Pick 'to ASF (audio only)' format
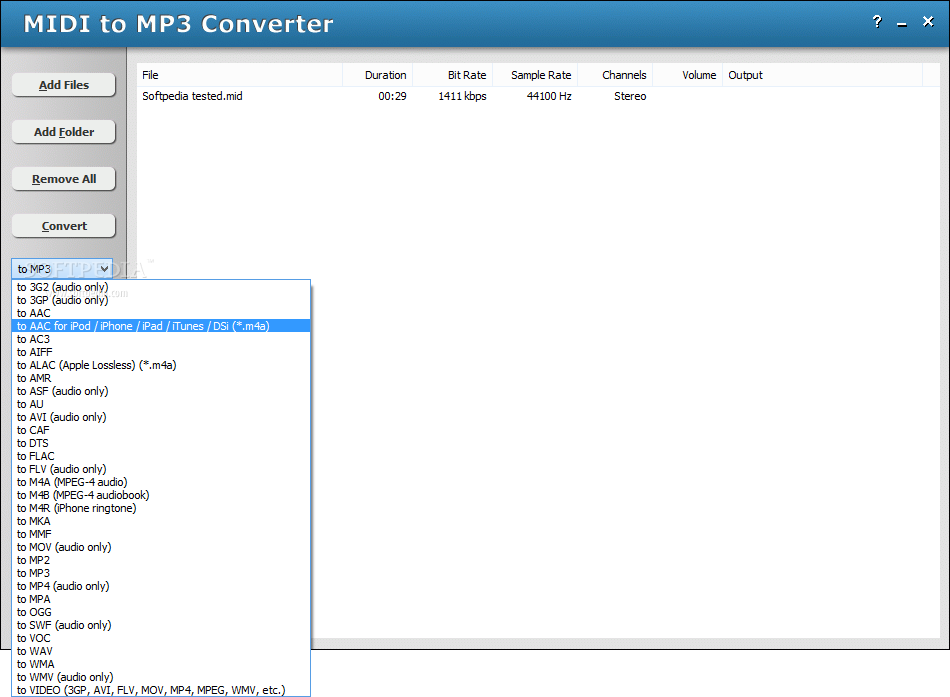 click(x=161, y=392)
